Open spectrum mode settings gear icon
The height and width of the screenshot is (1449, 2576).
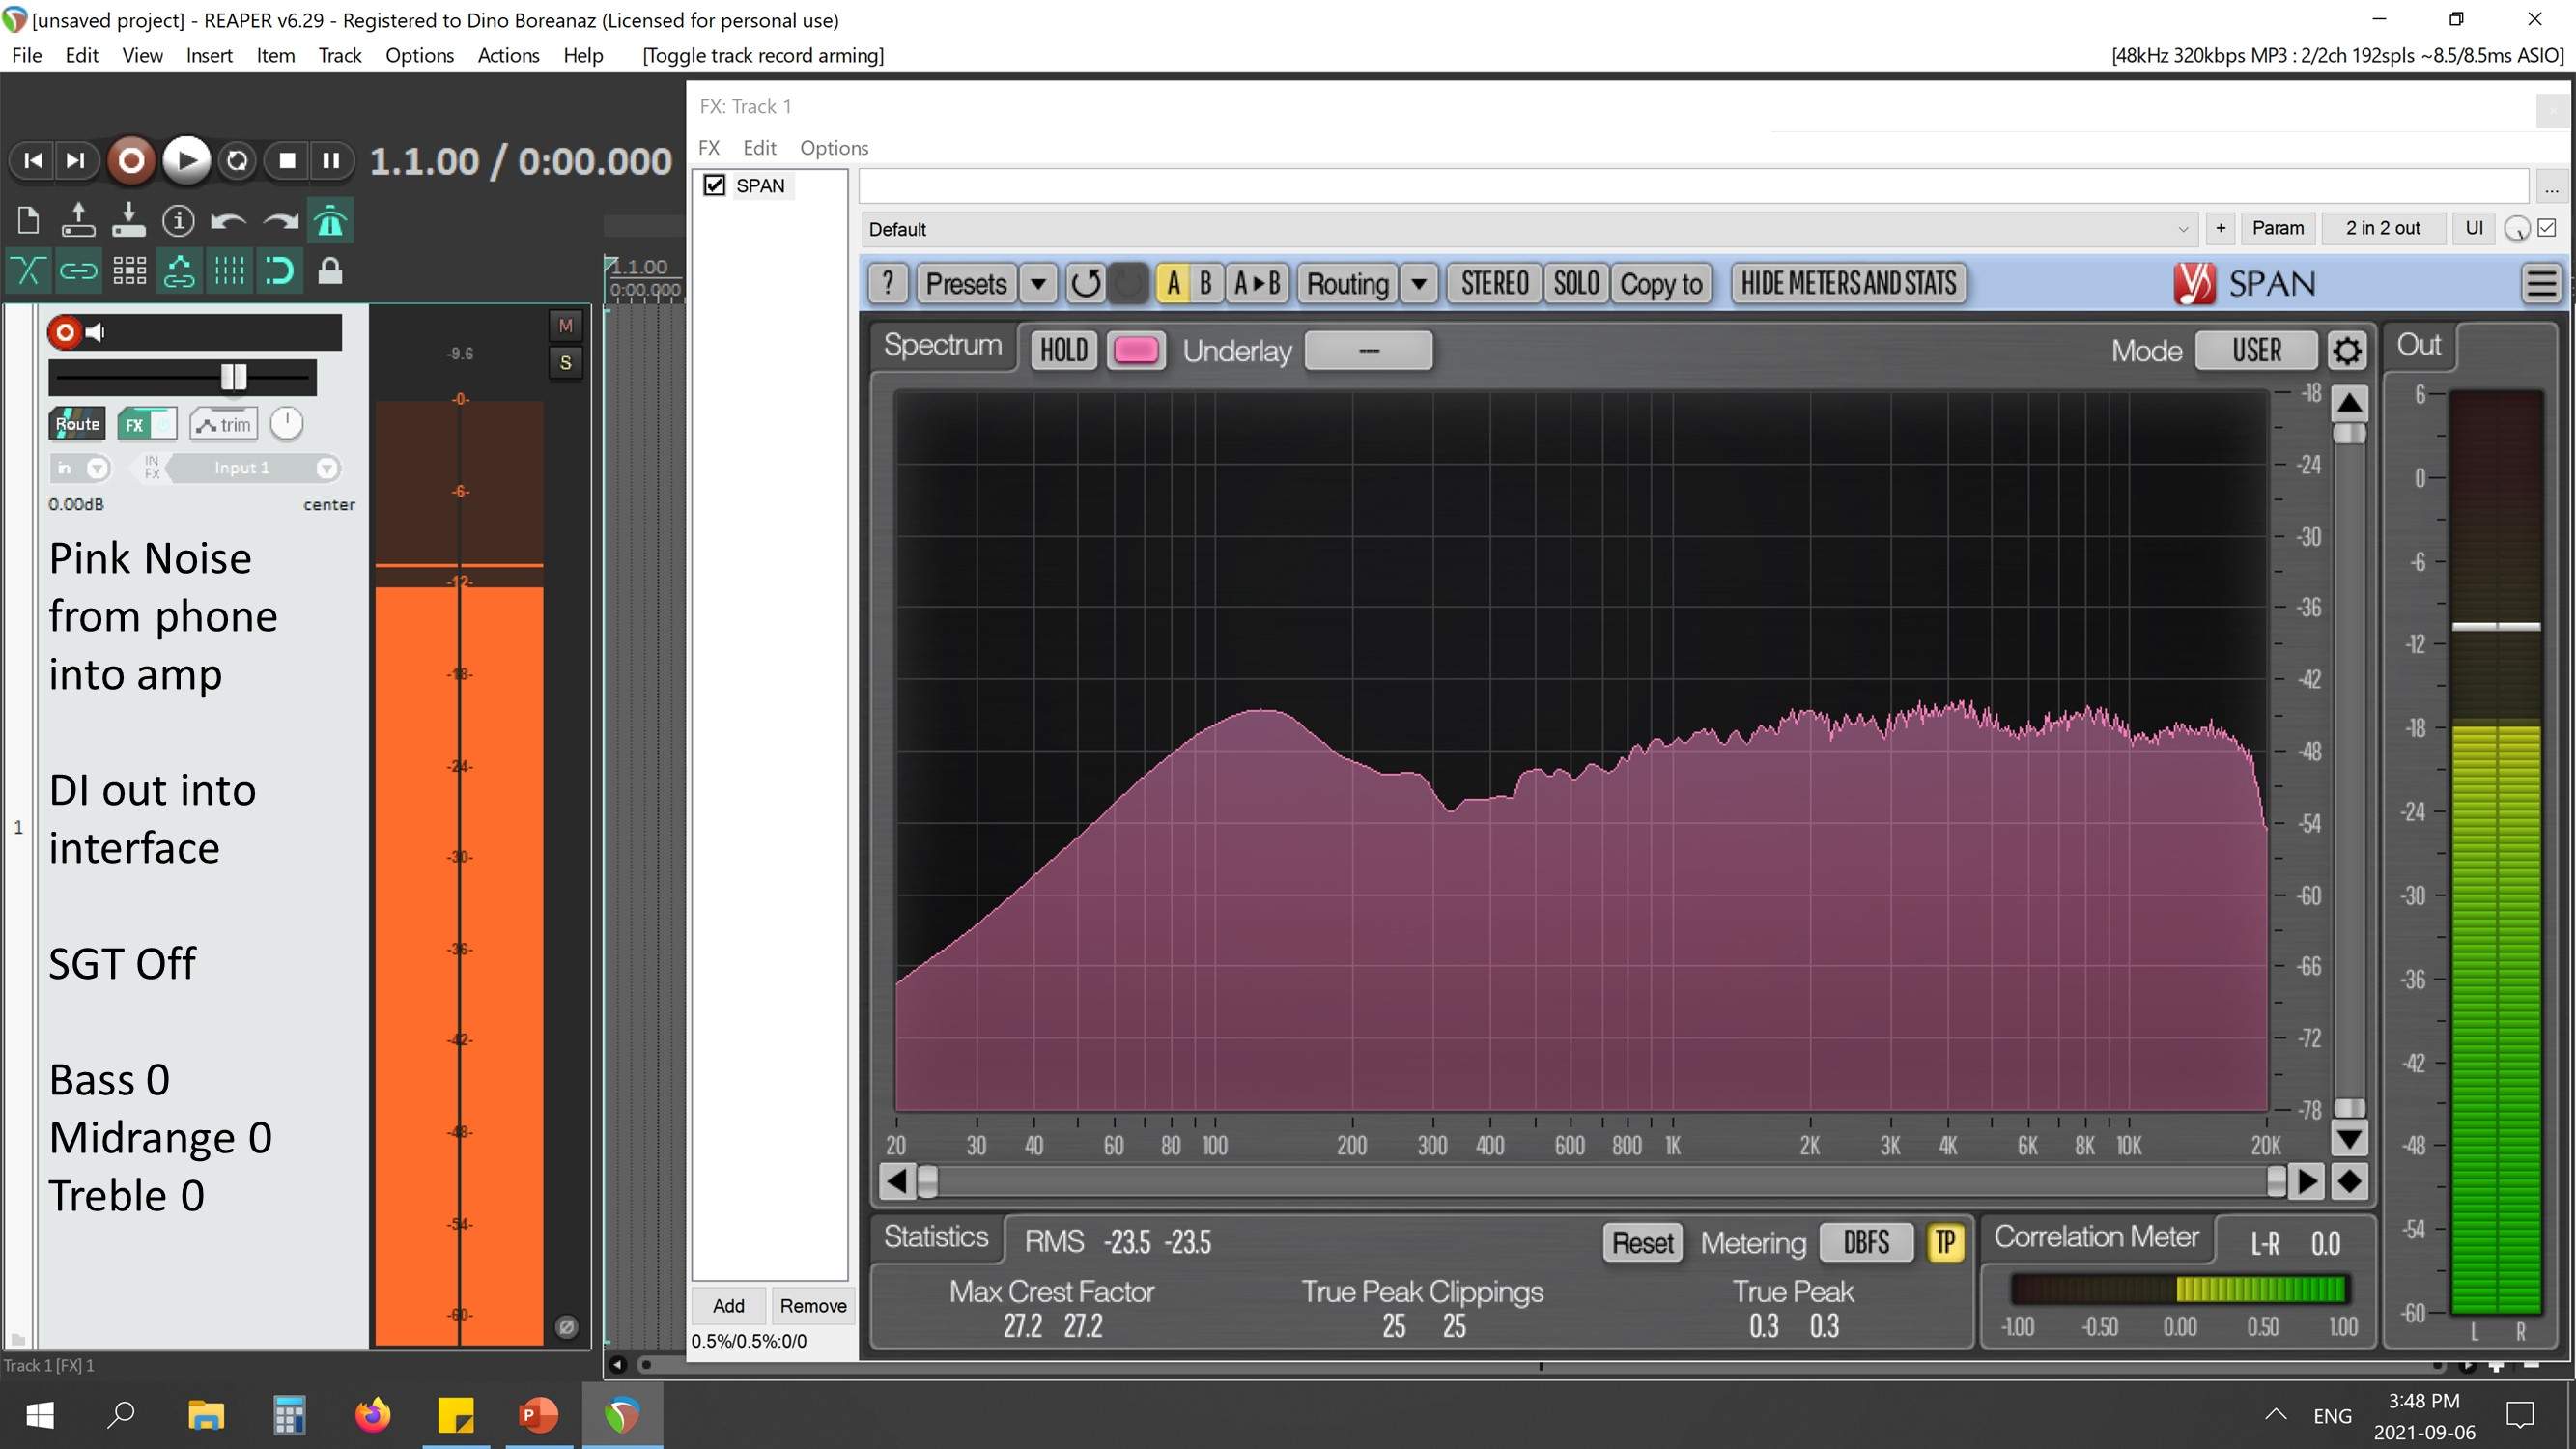pos(2347,350)
